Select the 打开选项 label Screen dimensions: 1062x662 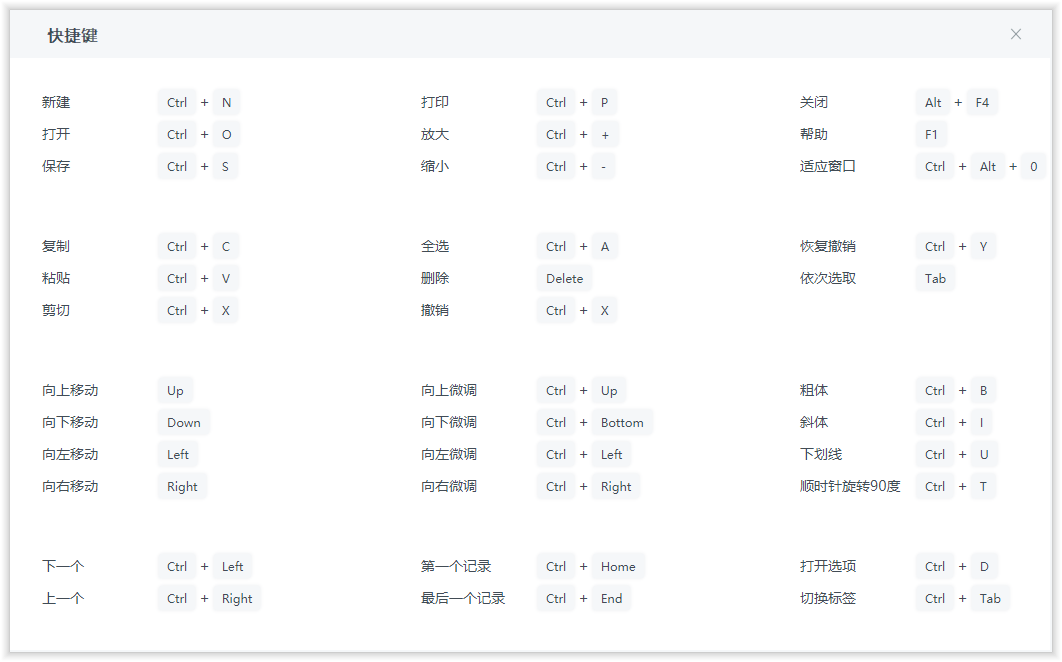click(x=828, y=566)
